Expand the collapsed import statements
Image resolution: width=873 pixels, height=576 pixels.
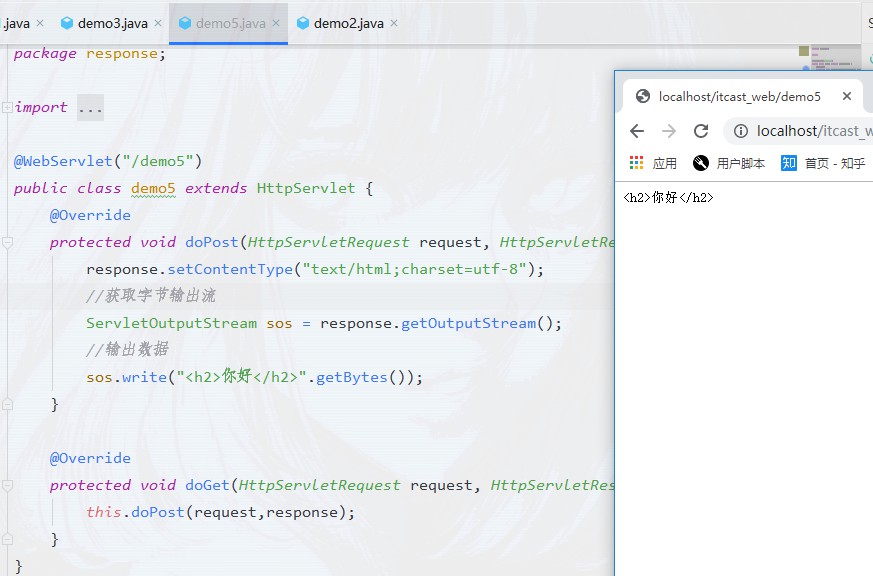coord(7,107)
